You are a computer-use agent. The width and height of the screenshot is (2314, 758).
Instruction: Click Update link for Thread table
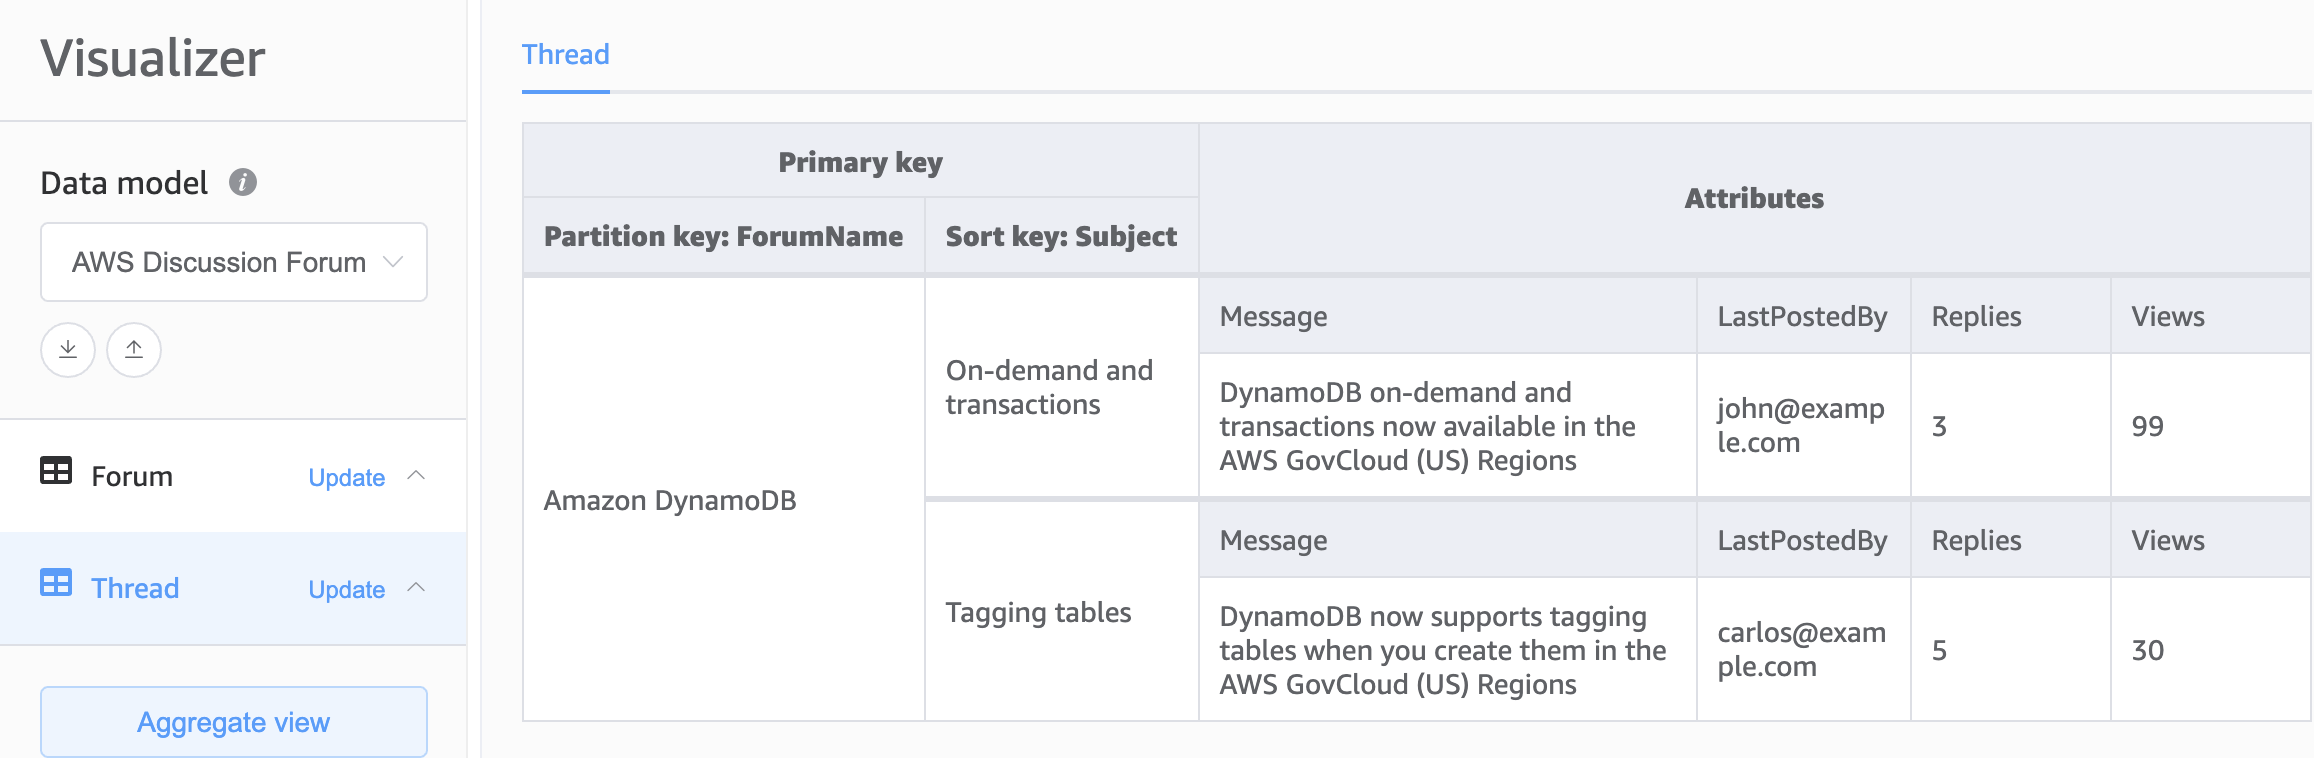pyautogui.click(x=346, y=590)
